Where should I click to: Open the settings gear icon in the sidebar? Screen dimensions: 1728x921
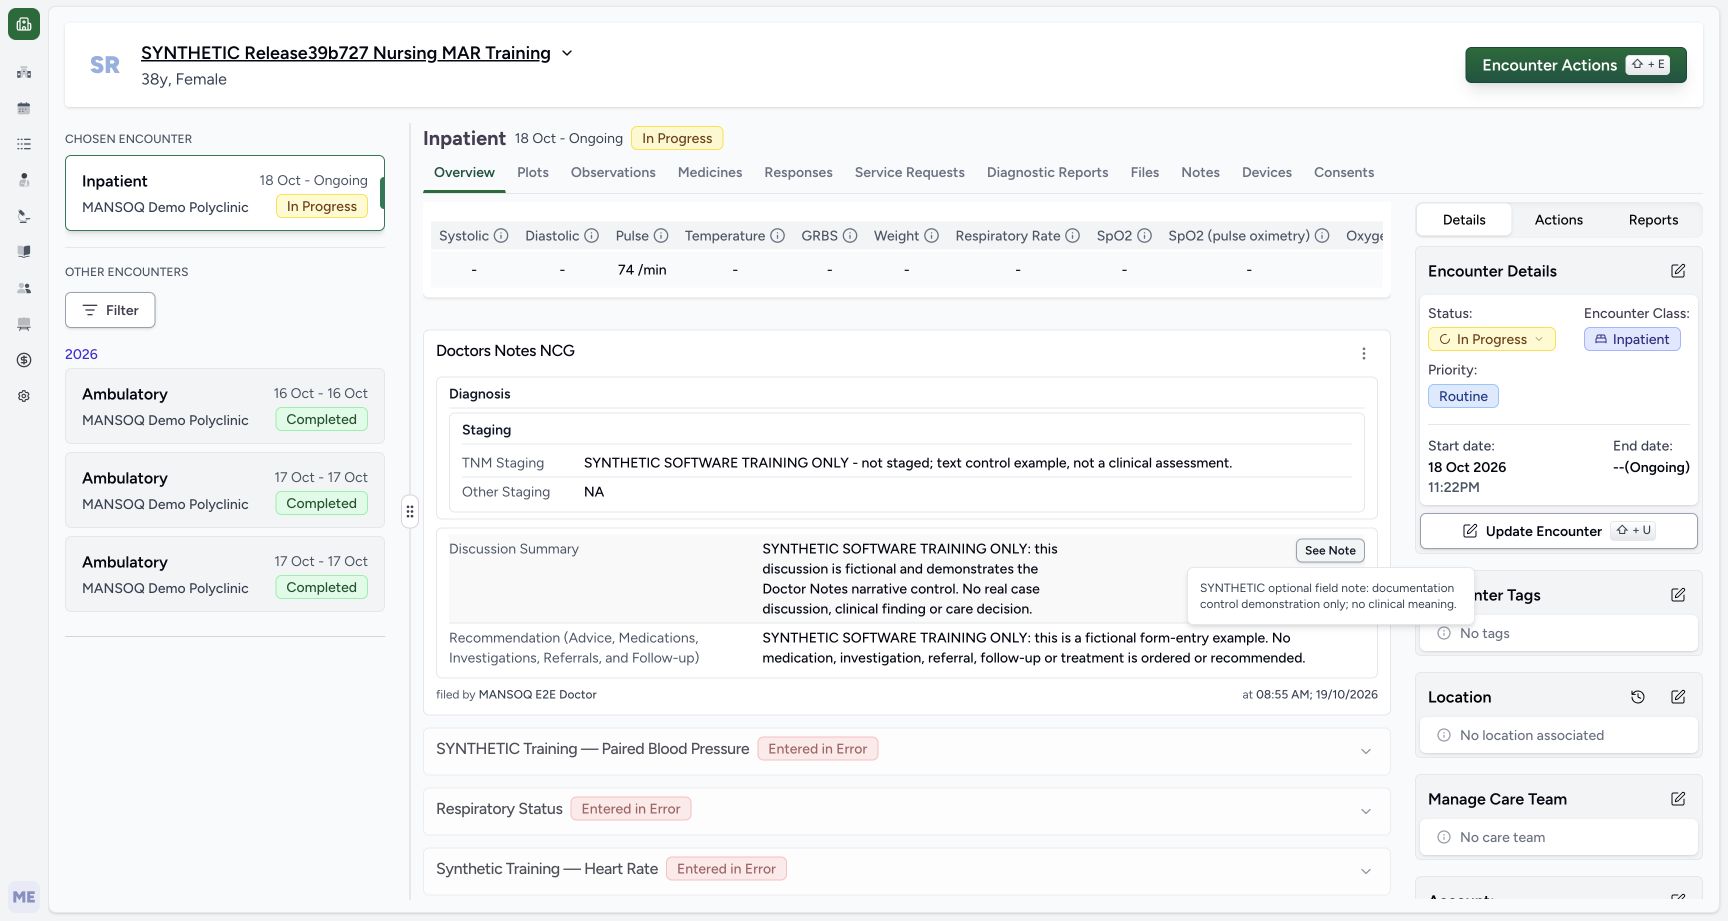pos(24,396)
